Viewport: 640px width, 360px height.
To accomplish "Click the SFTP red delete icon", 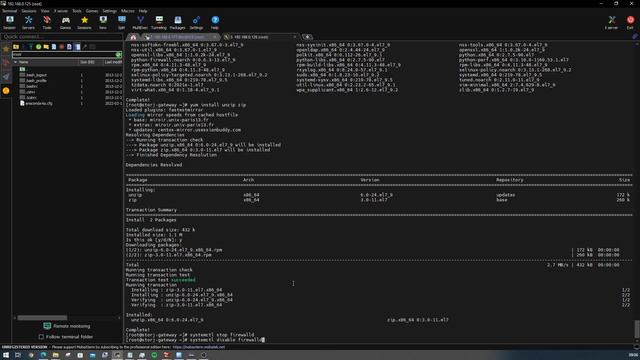I will (62, 47).
